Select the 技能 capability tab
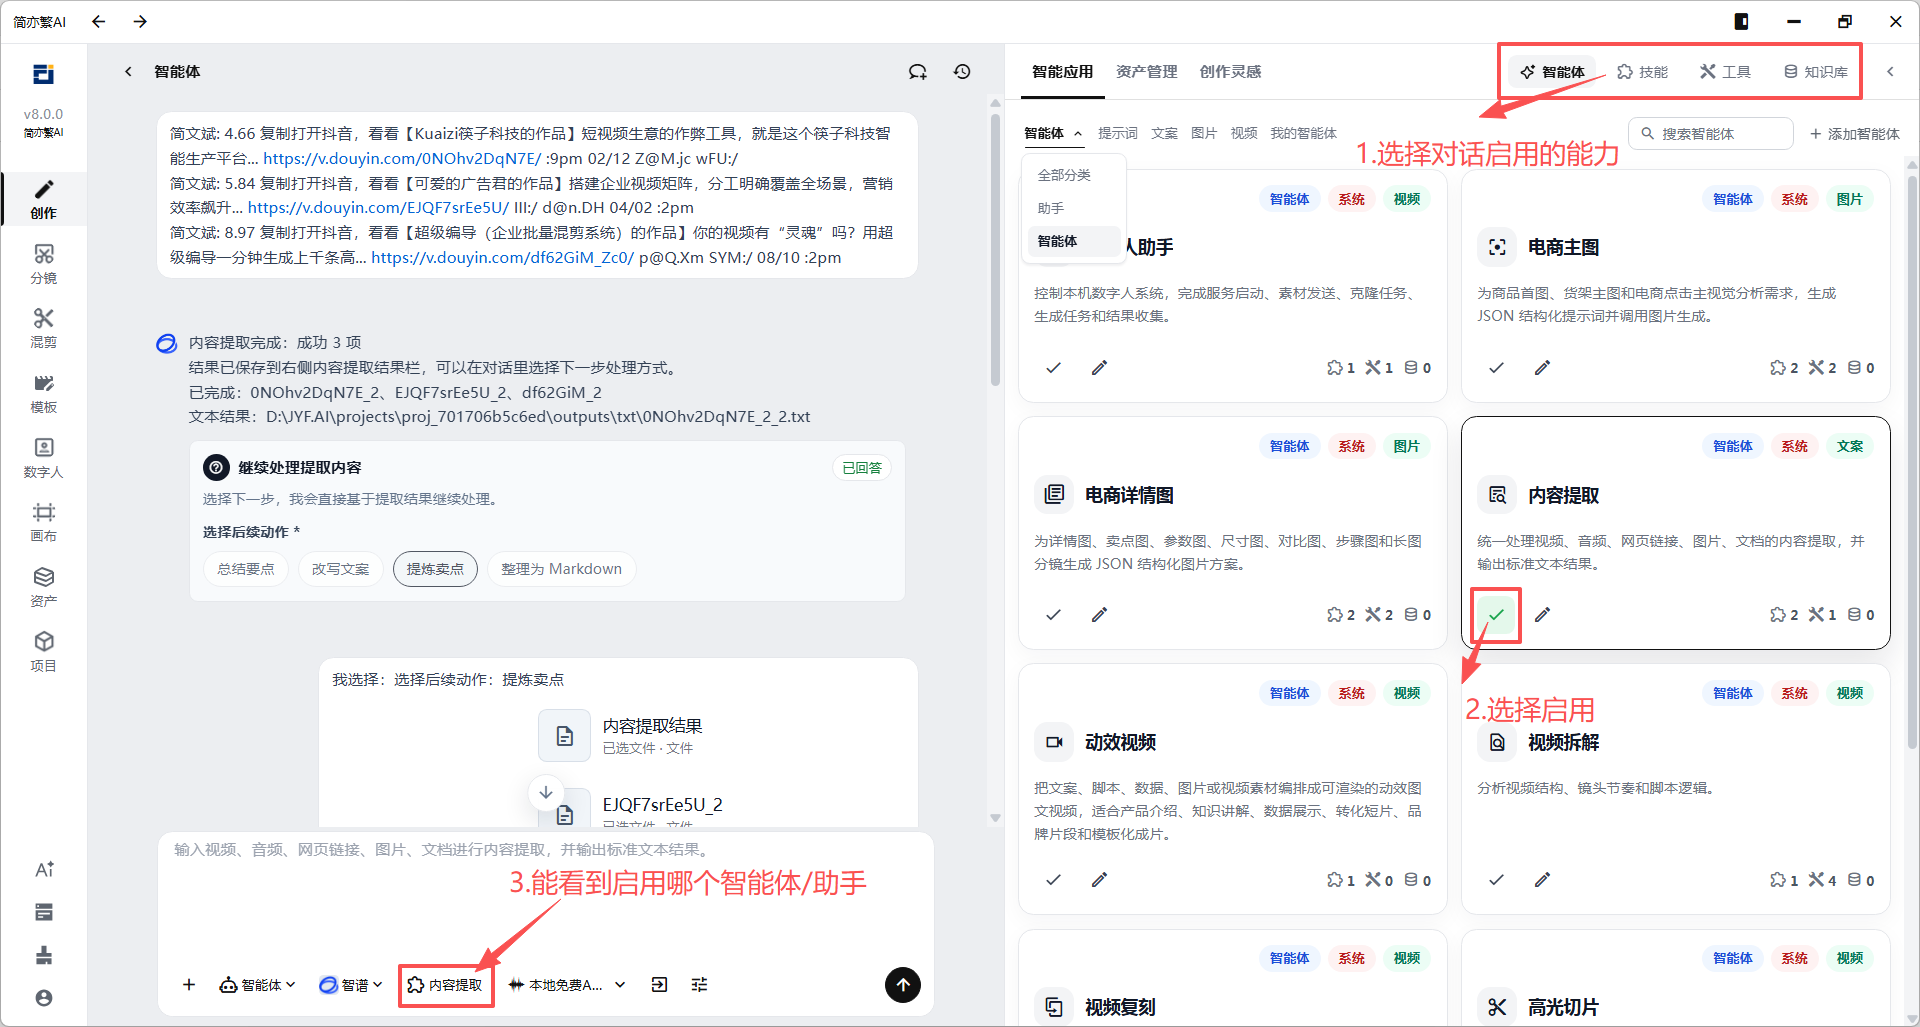 pos(1643,72)
